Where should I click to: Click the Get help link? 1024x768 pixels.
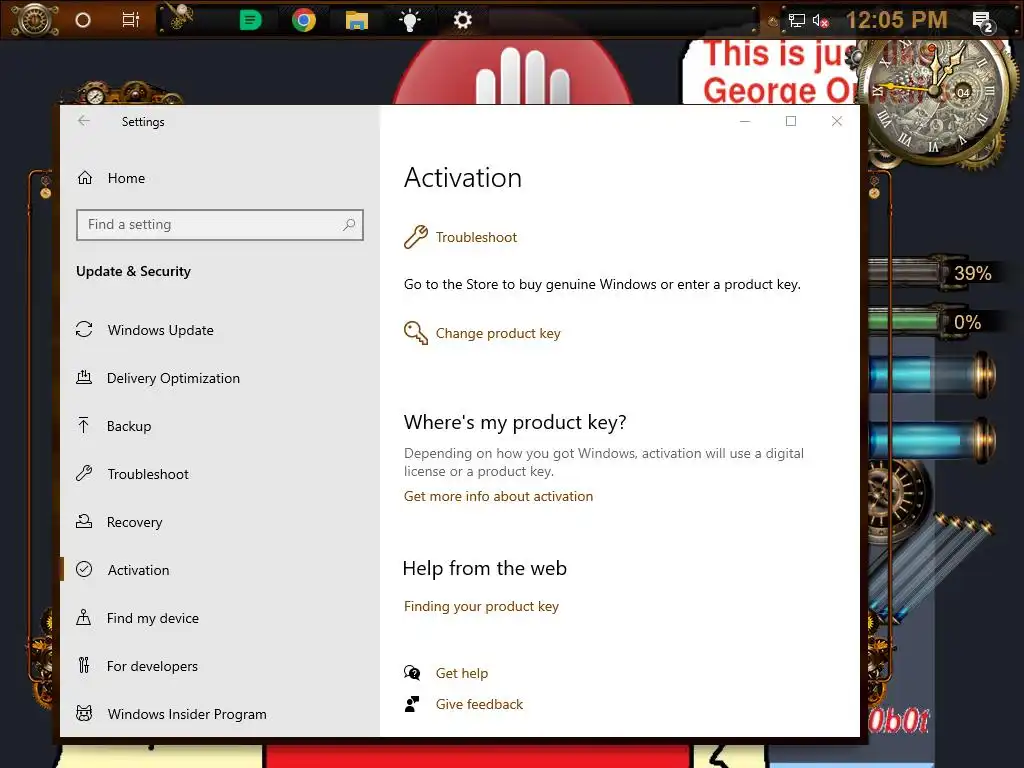click(x=462, y=673)
